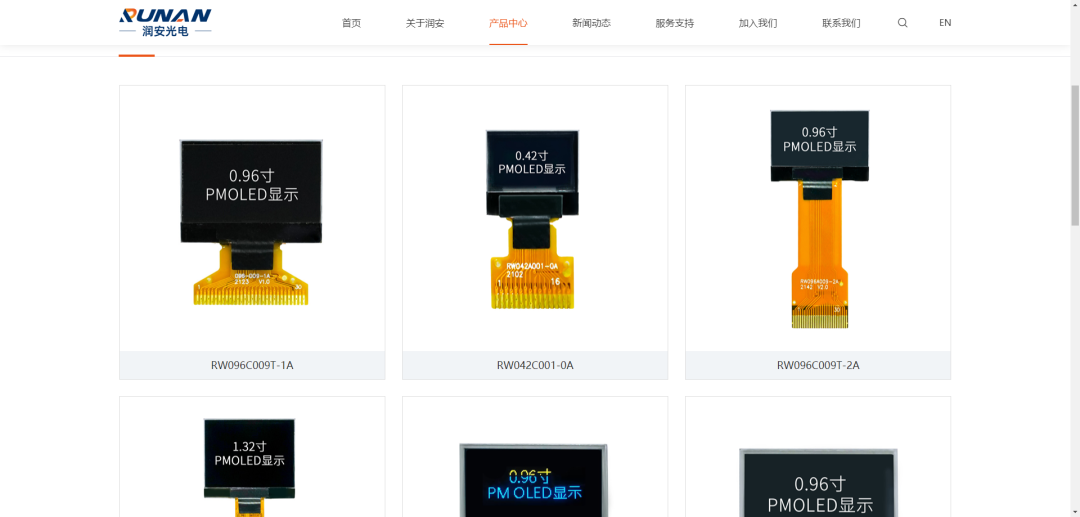Click the RW096C009T-1A product label
This screenshot has width=1080, height=517.
pos(252,366)
